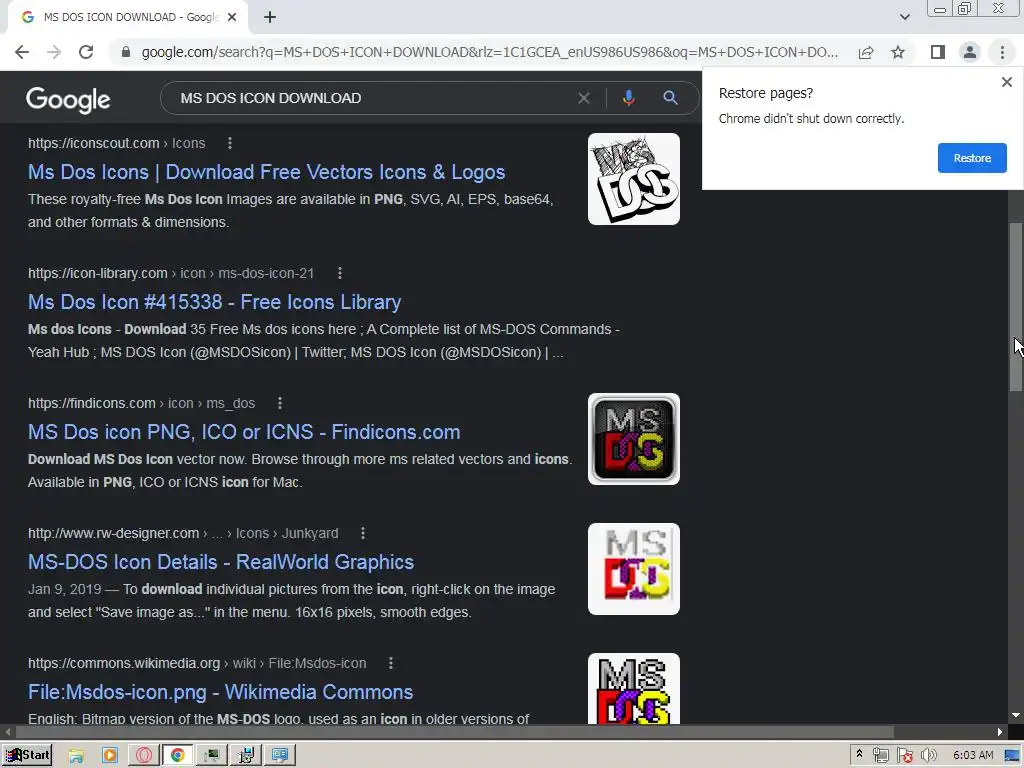
Task: Click the forward navigation arrow
Action: click(x=54, y=52)
